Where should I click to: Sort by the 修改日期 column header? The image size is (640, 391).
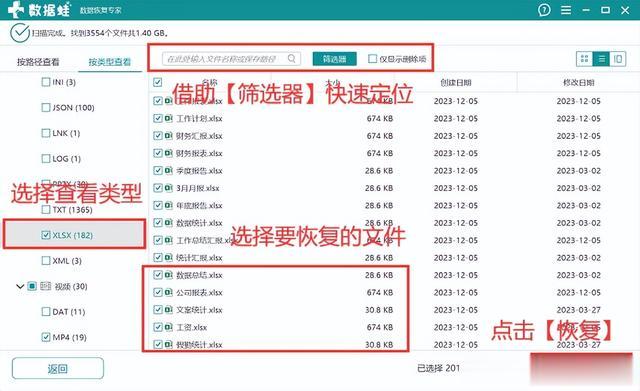[578, 83]
